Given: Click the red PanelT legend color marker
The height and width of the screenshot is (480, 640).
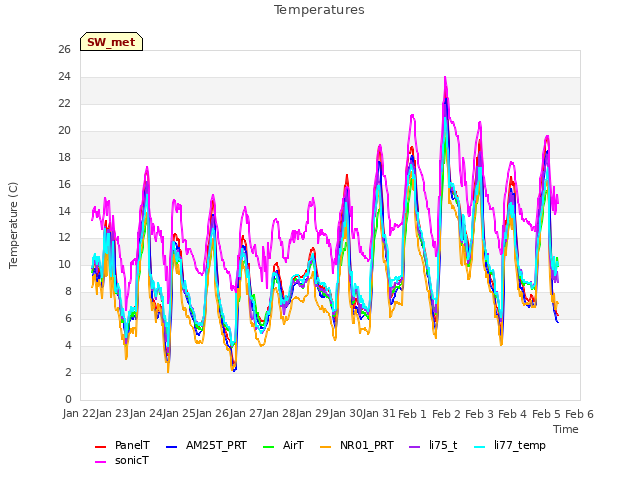Looking at the screenshot, I should coord(100,447).
